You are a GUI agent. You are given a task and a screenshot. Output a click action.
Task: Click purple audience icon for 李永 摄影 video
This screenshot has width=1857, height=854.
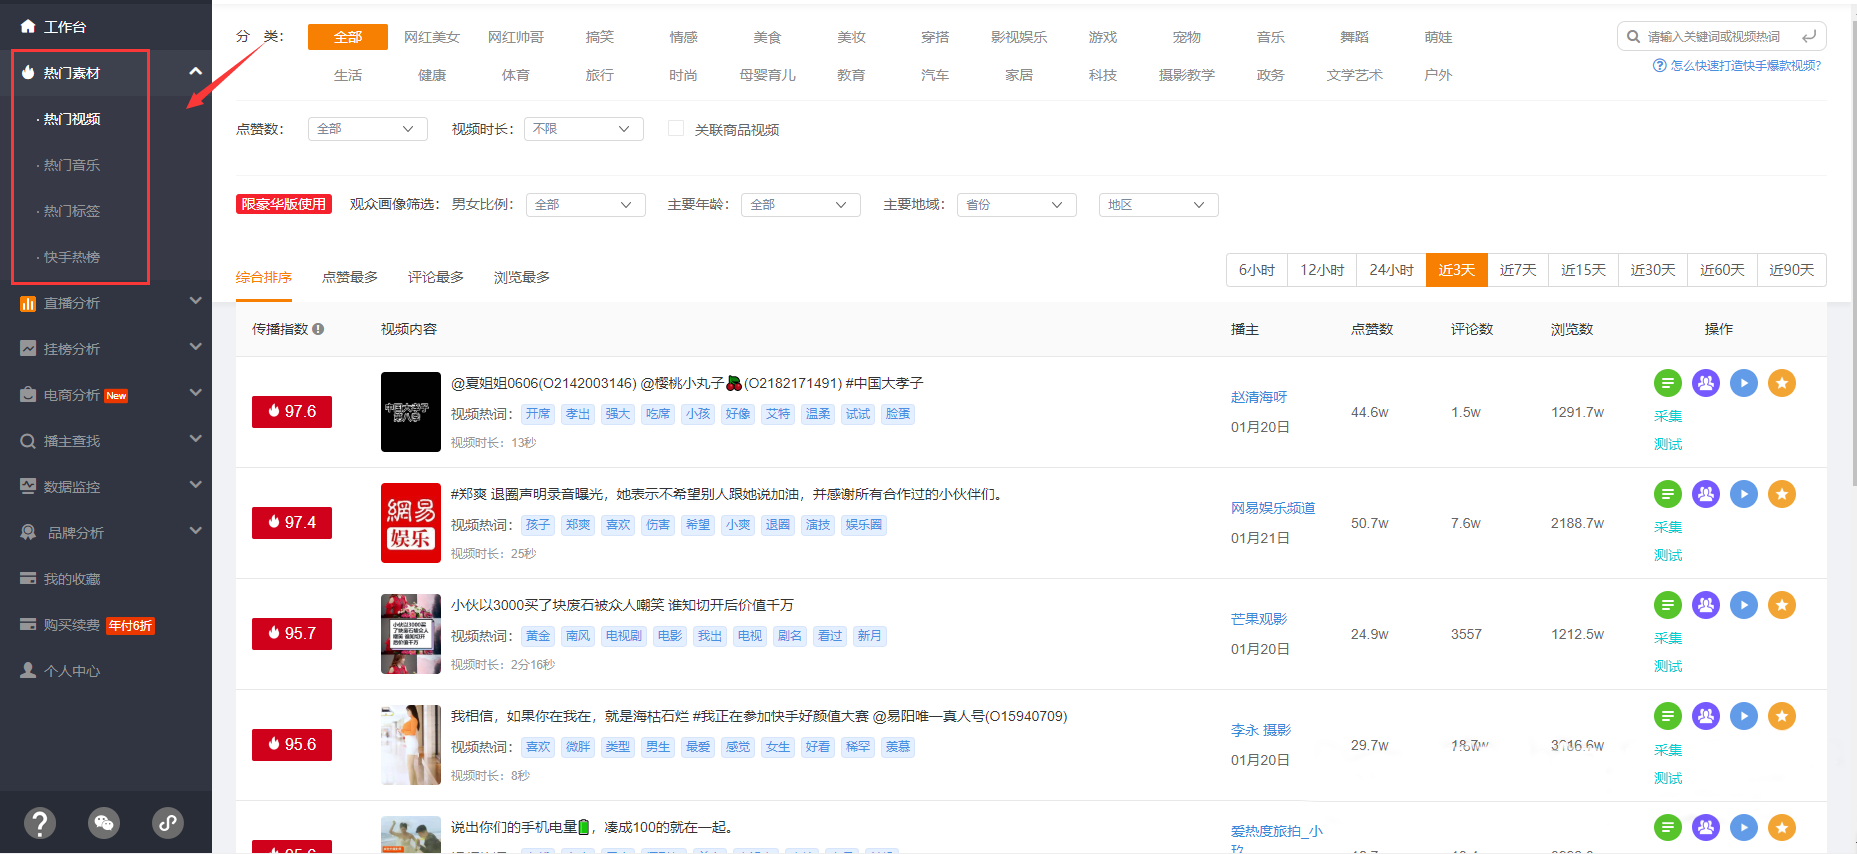click(1706, 716)
